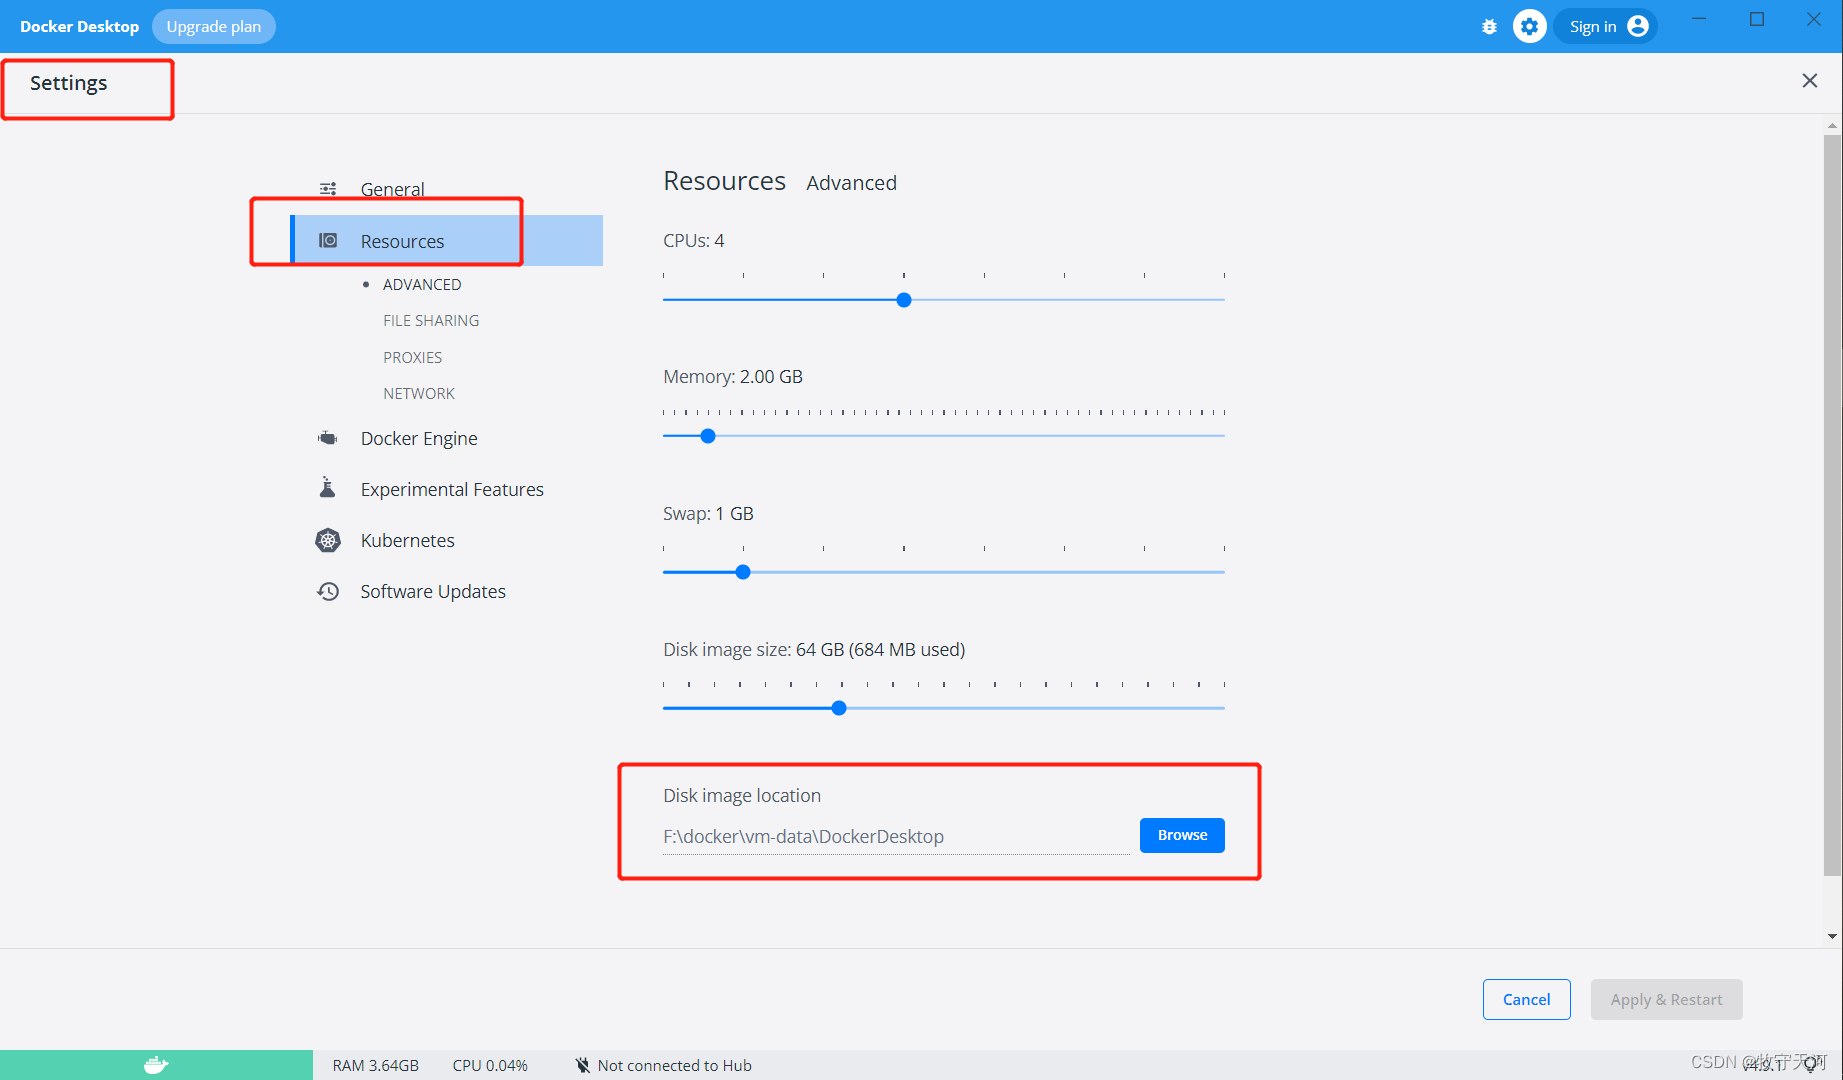Click the CPUs slider handle
1843x1080 pixels.
pos(904,300)
